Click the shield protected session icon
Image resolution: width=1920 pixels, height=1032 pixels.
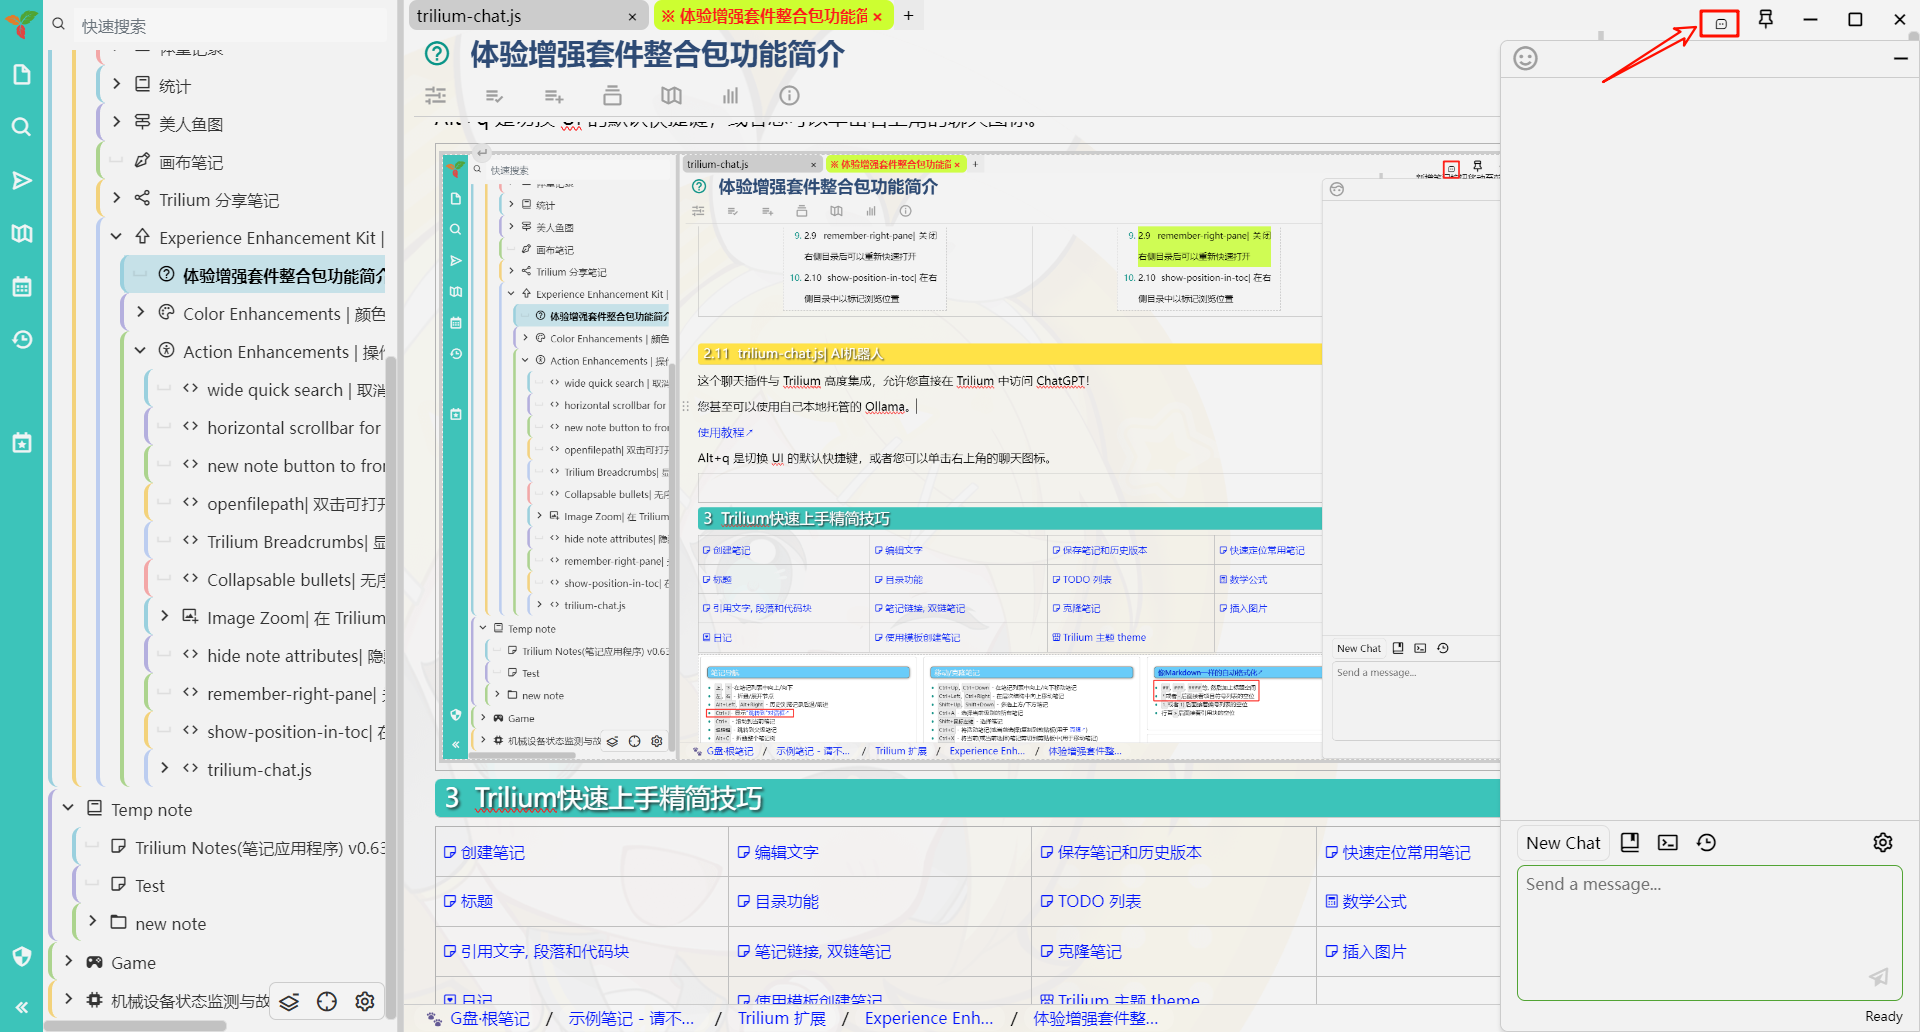tap(21, 956)
